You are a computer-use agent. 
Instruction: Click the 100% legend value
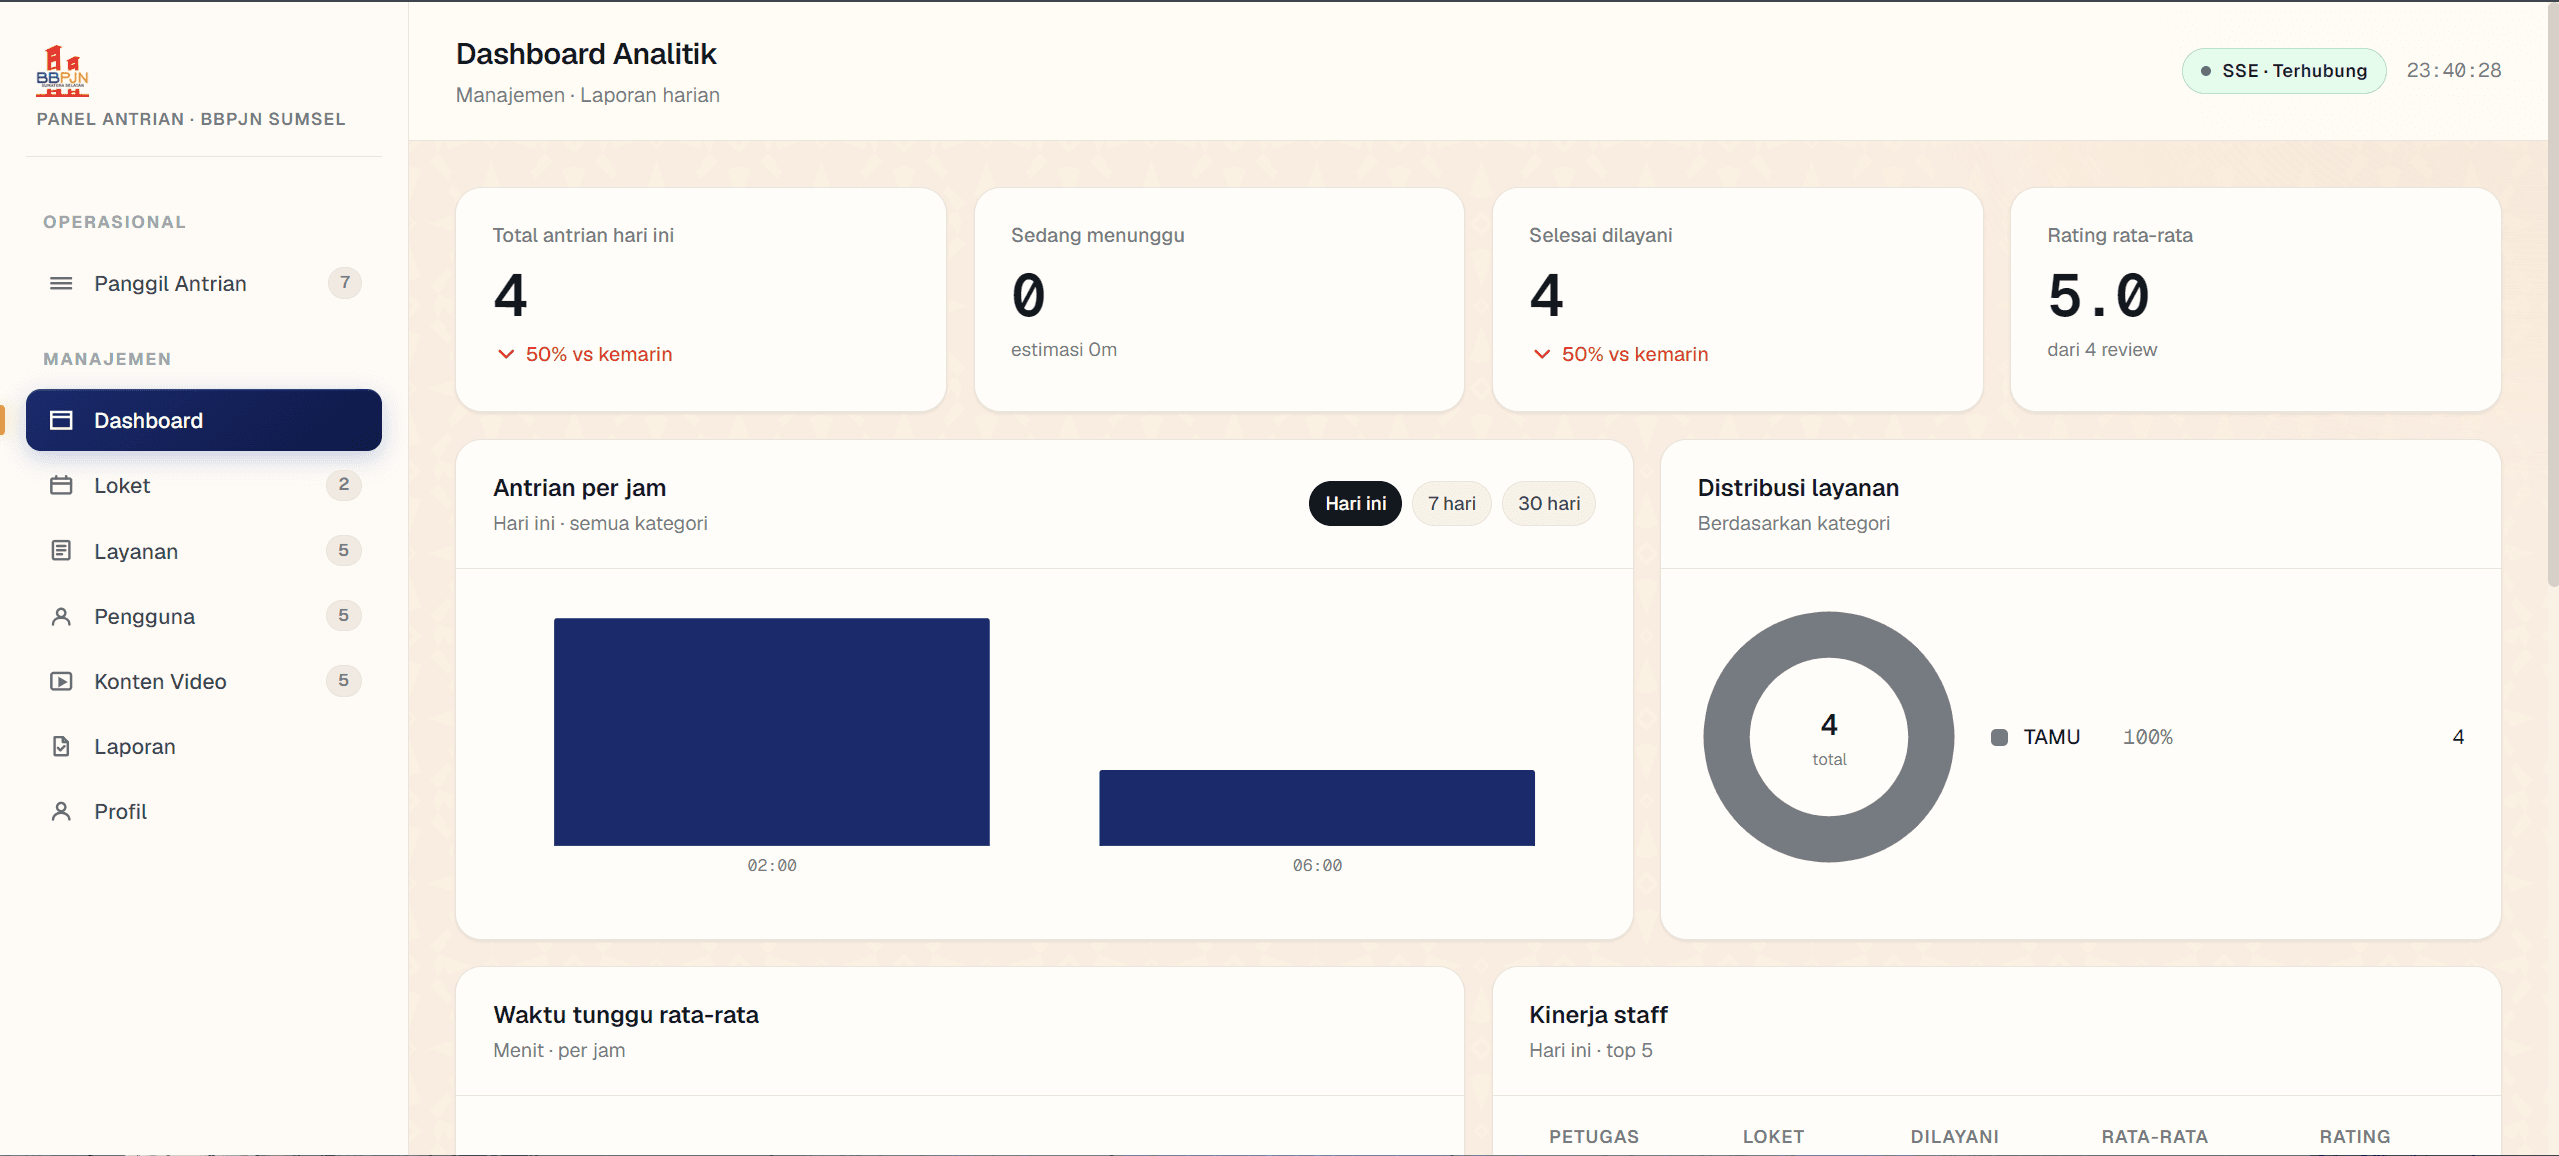pyautogui.click(x=2147, y=737)
